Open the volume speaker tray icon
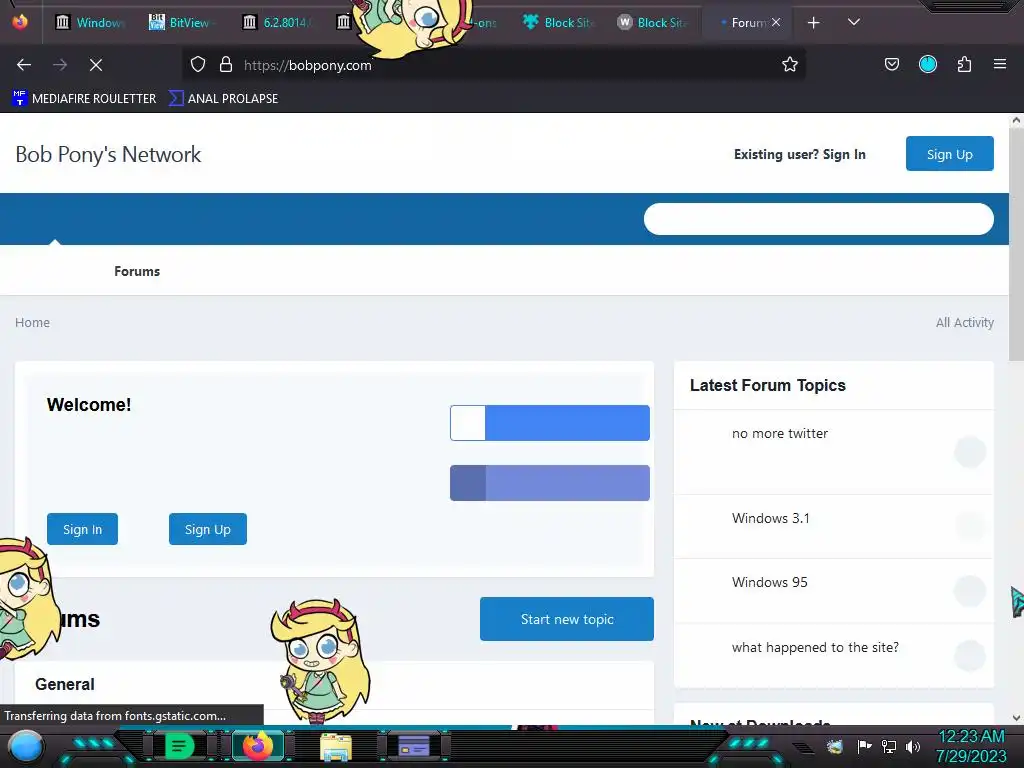This screenshot has height=768, width=1024. (912, 746)
